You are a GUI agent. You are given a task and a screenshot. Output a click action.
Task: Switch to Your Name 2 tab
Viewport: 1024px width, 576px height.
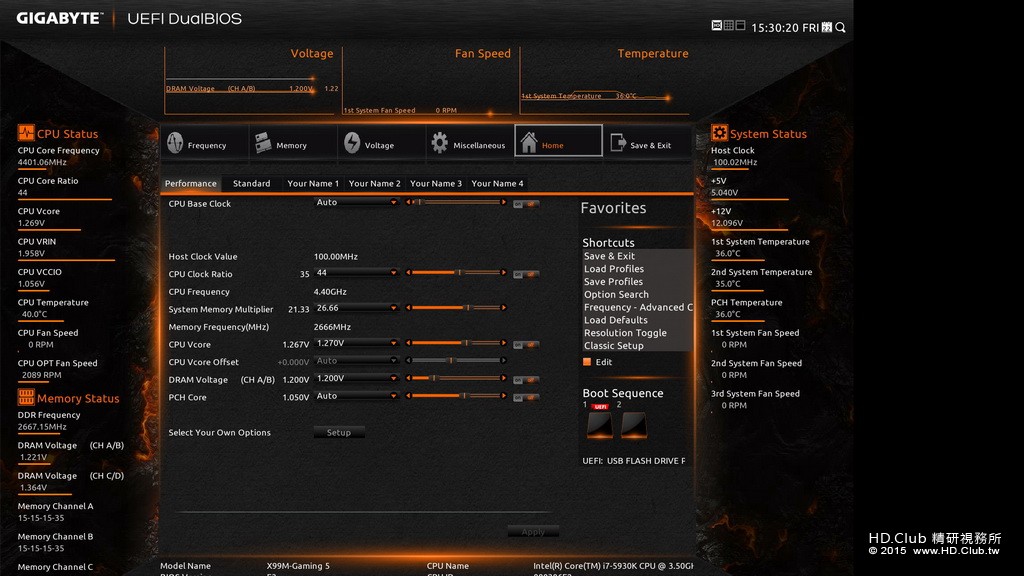point(374,184)
